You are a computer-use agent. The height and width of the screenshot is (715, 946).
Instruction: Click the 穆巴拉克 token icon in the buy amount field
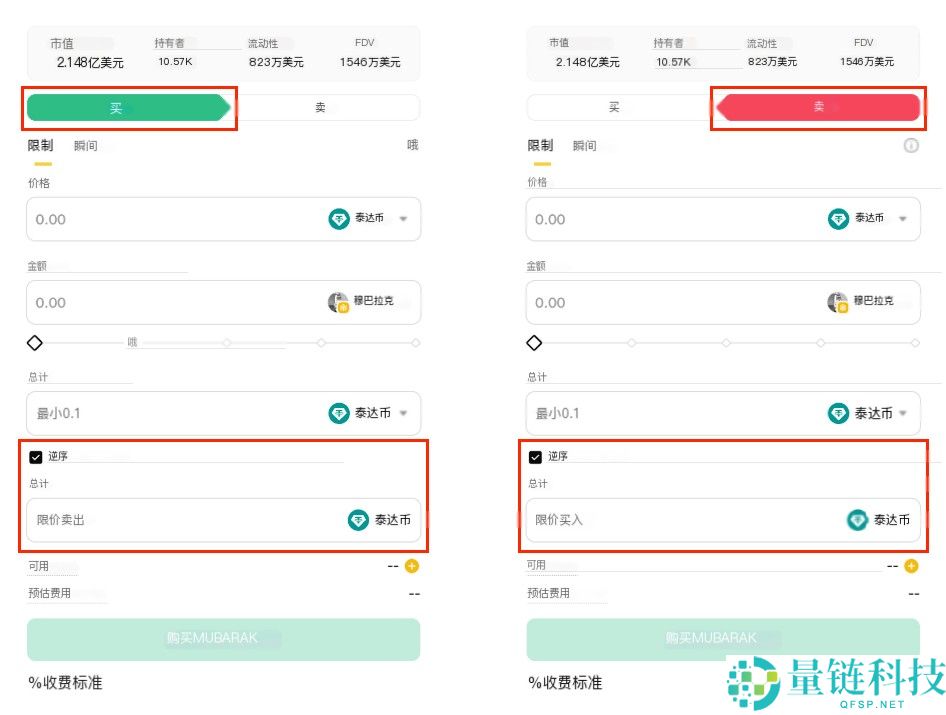[338, 302]
